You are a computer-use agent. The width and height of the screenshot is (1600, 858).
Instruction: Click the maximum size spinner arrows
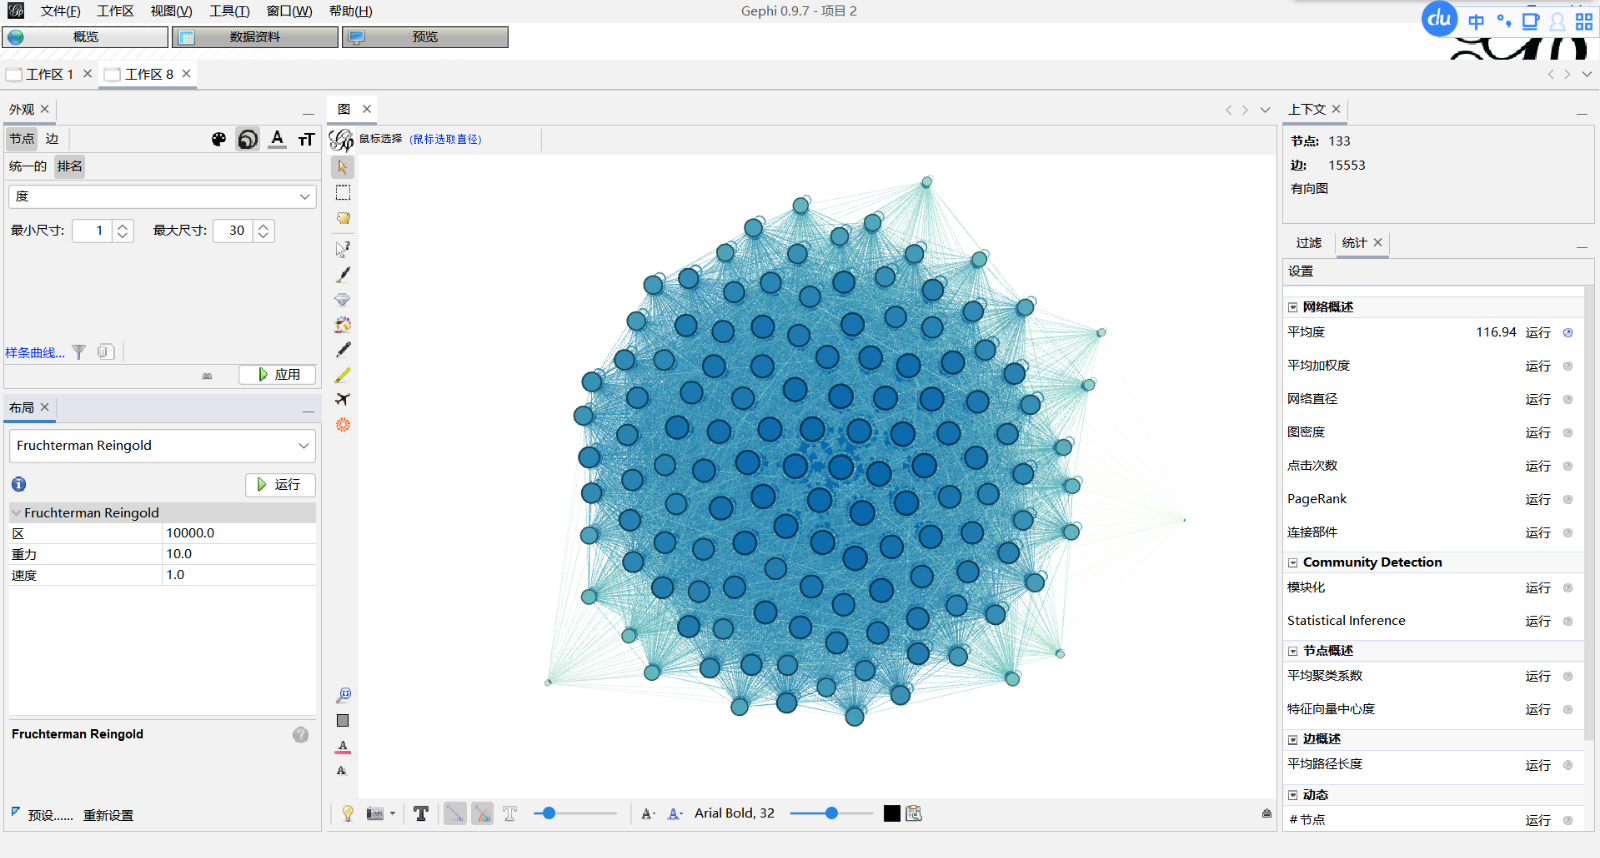pos(263,230)
